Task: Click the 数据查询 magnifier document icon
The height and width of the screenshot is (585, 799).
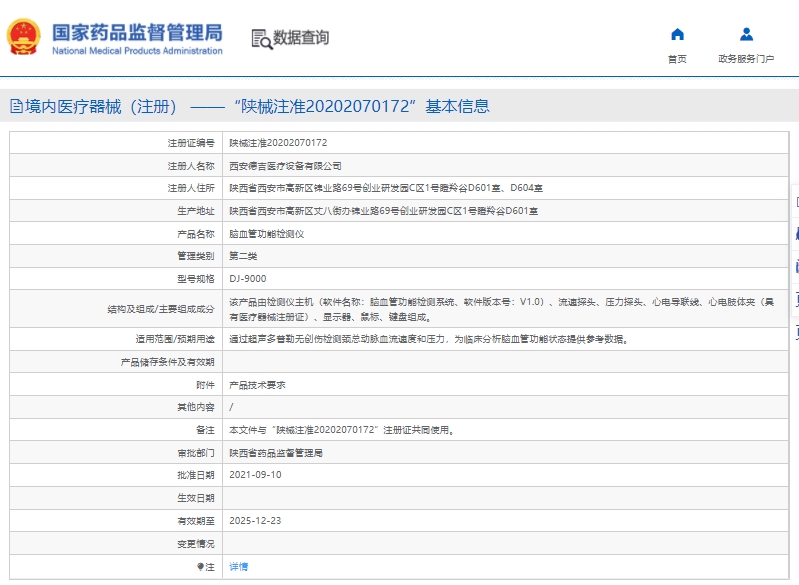Action: (x=261, y=38)
